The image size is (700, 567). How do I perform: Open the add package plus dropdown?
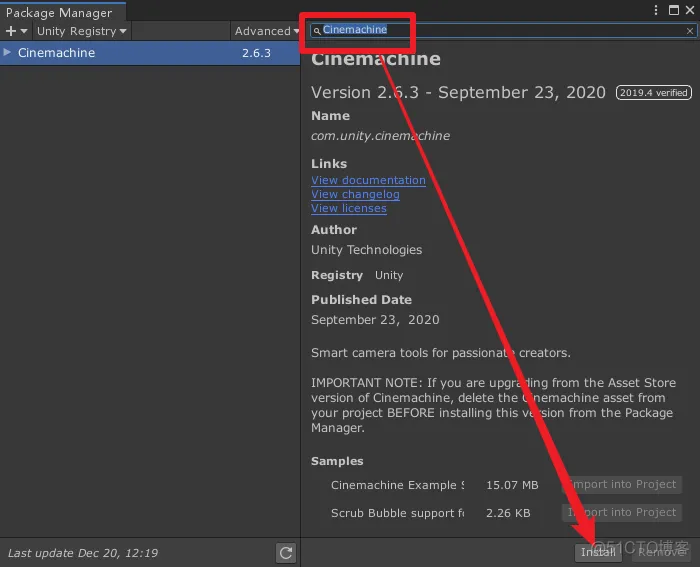[x=16, y=31]
